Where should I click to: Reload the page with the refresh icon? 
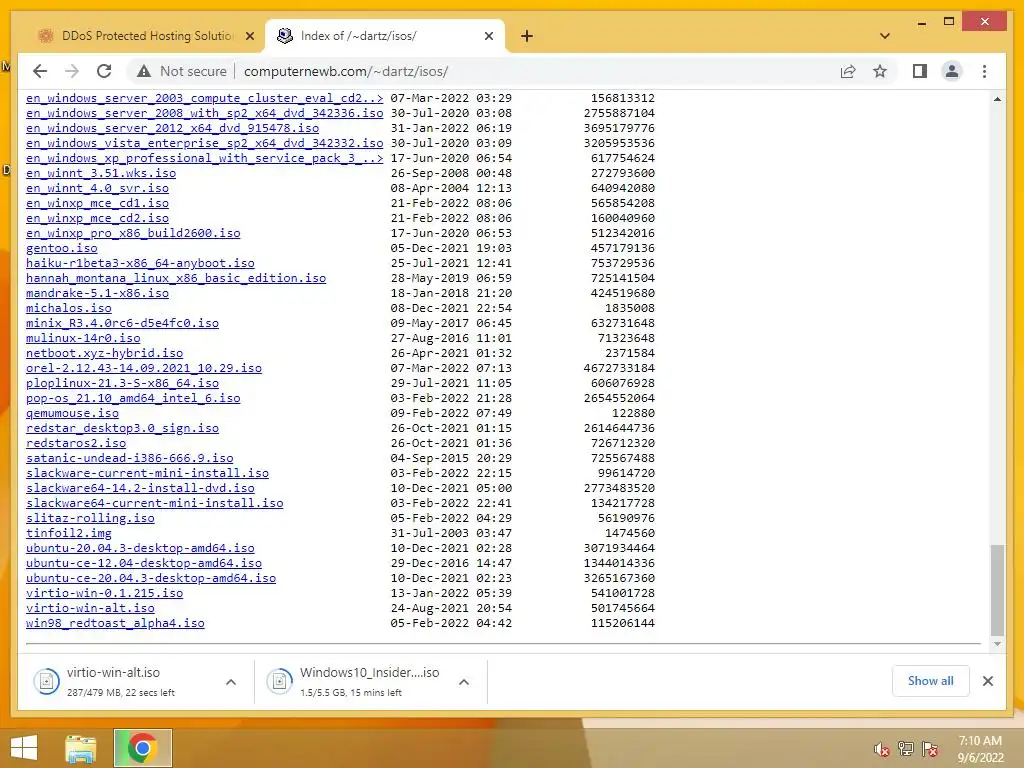[104, 71]
